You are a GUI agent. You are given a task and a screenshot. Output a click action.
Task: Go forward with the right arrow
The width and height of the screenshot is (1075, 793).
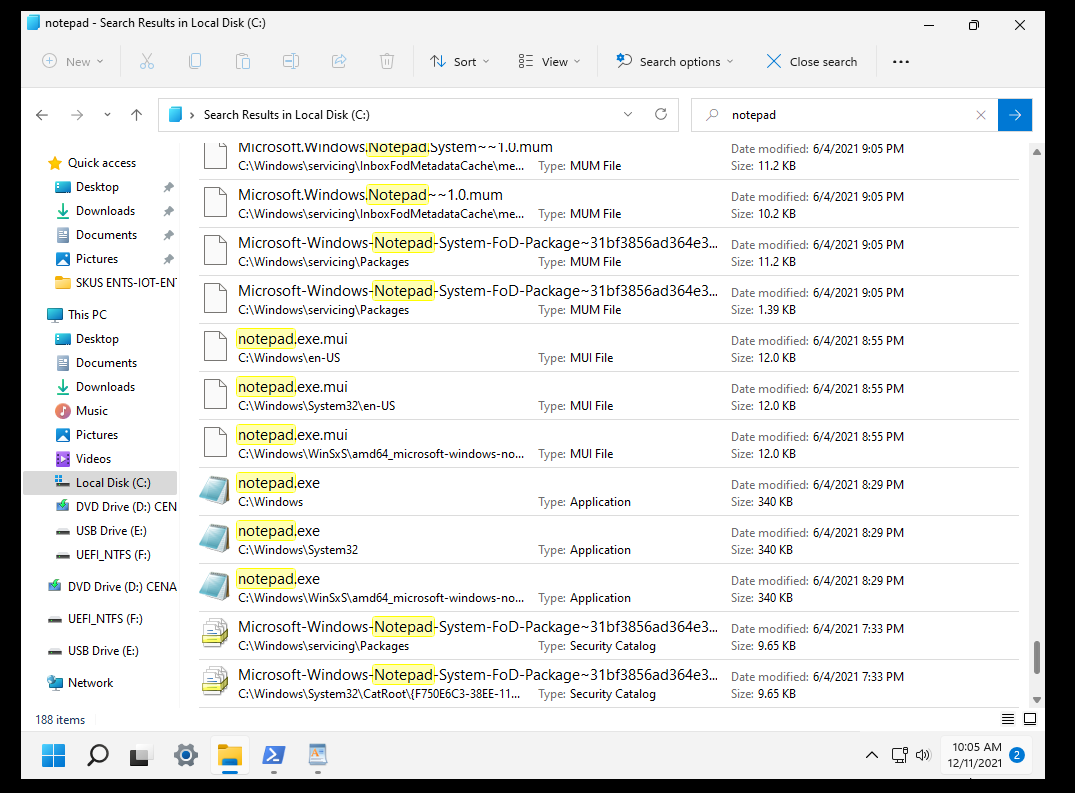[x=77, y=115]
